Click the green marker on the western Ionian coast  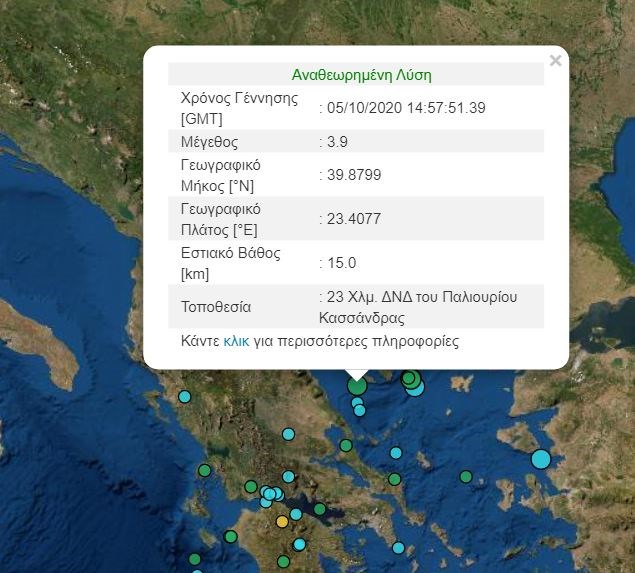pyautogui.click(x=205, y=470)
